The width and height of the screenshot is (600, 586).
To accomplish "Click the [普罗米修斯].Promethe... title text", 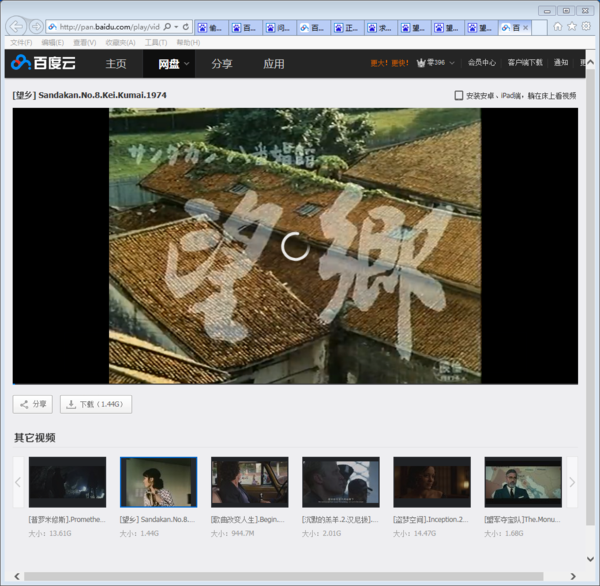I will 67,519.
